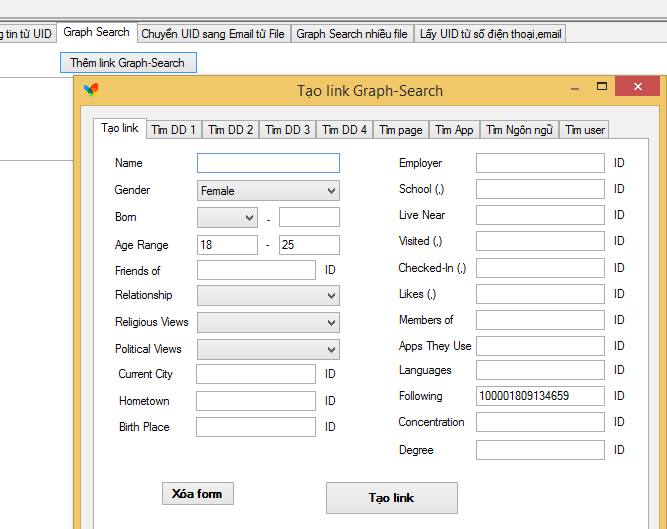Click ID link next to Concentration

619,422
